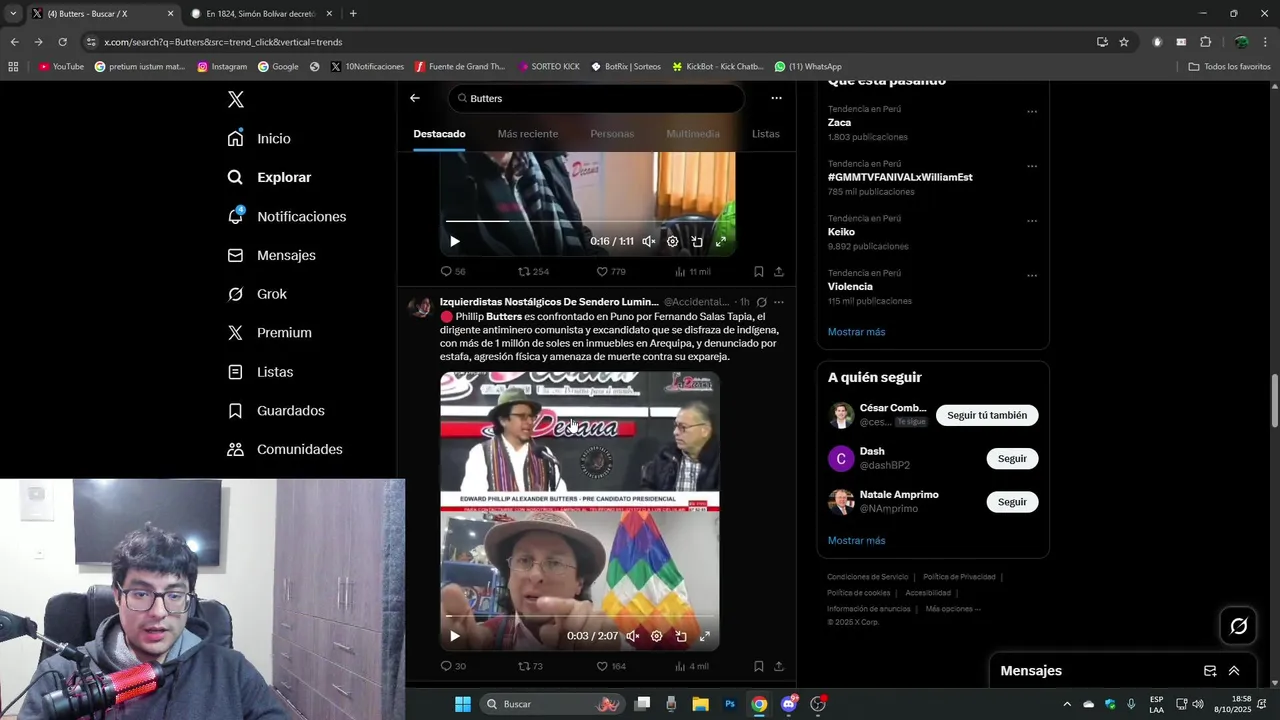Image resolution: width=1280 pixels, height=720 pixels.
Task: Reply to post with 30 comments
Action: click(x=453, y=666)
